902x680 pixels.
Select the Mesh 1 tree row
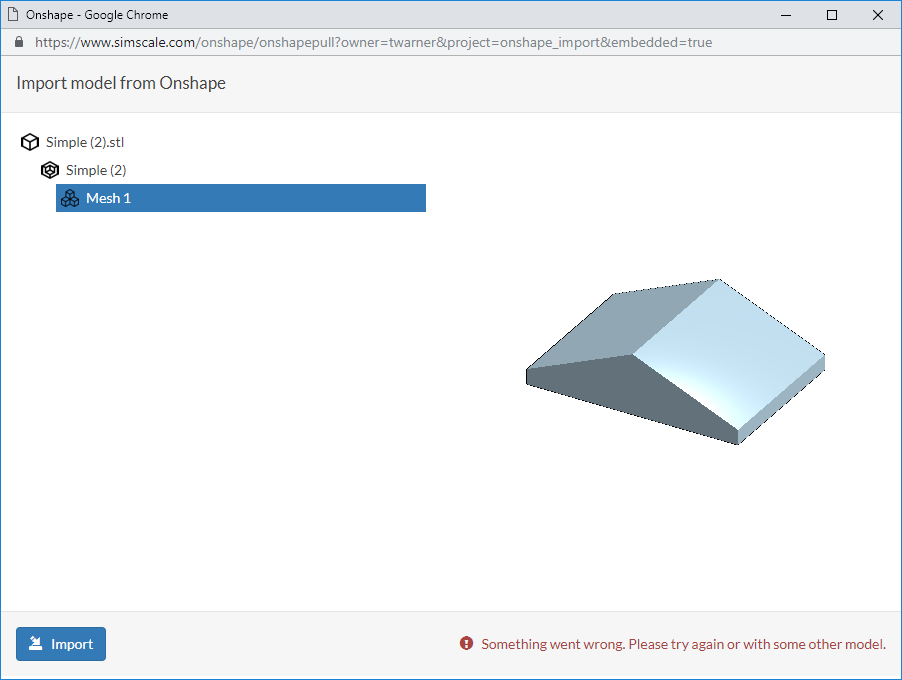pos(240,198)
